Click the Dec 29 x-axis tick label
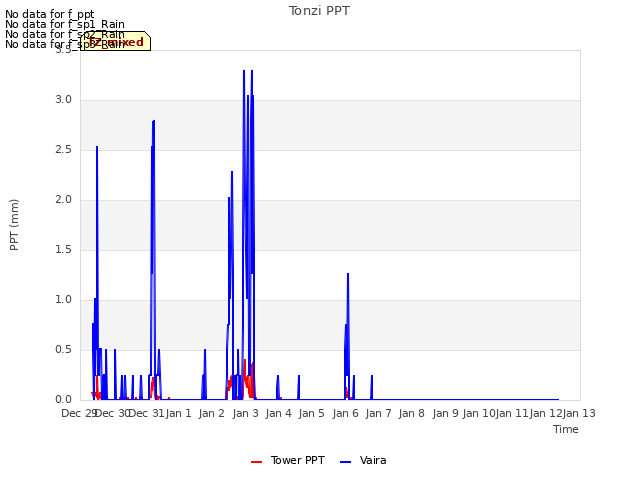Viewport: 640px width, 480px height. (79, 413)
